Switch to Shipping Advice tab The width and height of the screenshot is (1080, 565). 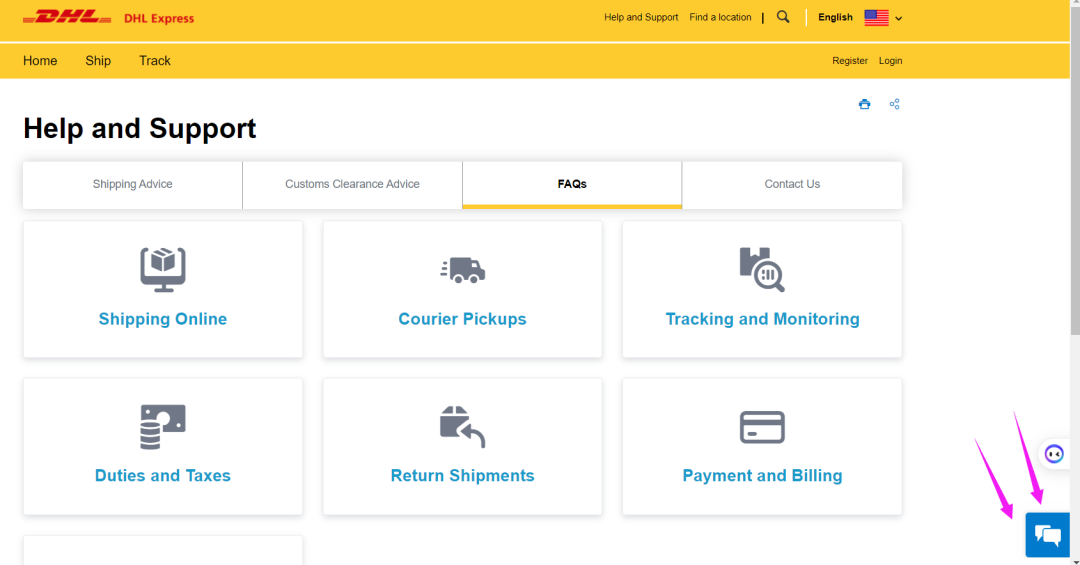(x=132, y=185)
